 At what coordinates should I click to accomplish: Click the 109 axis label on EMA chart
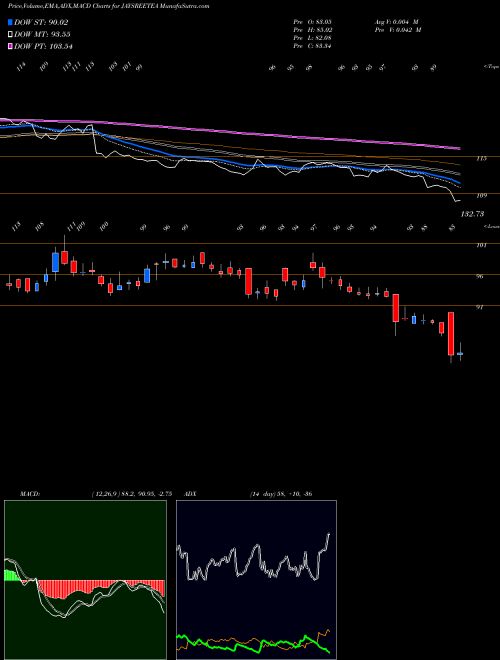pos(482,195)
